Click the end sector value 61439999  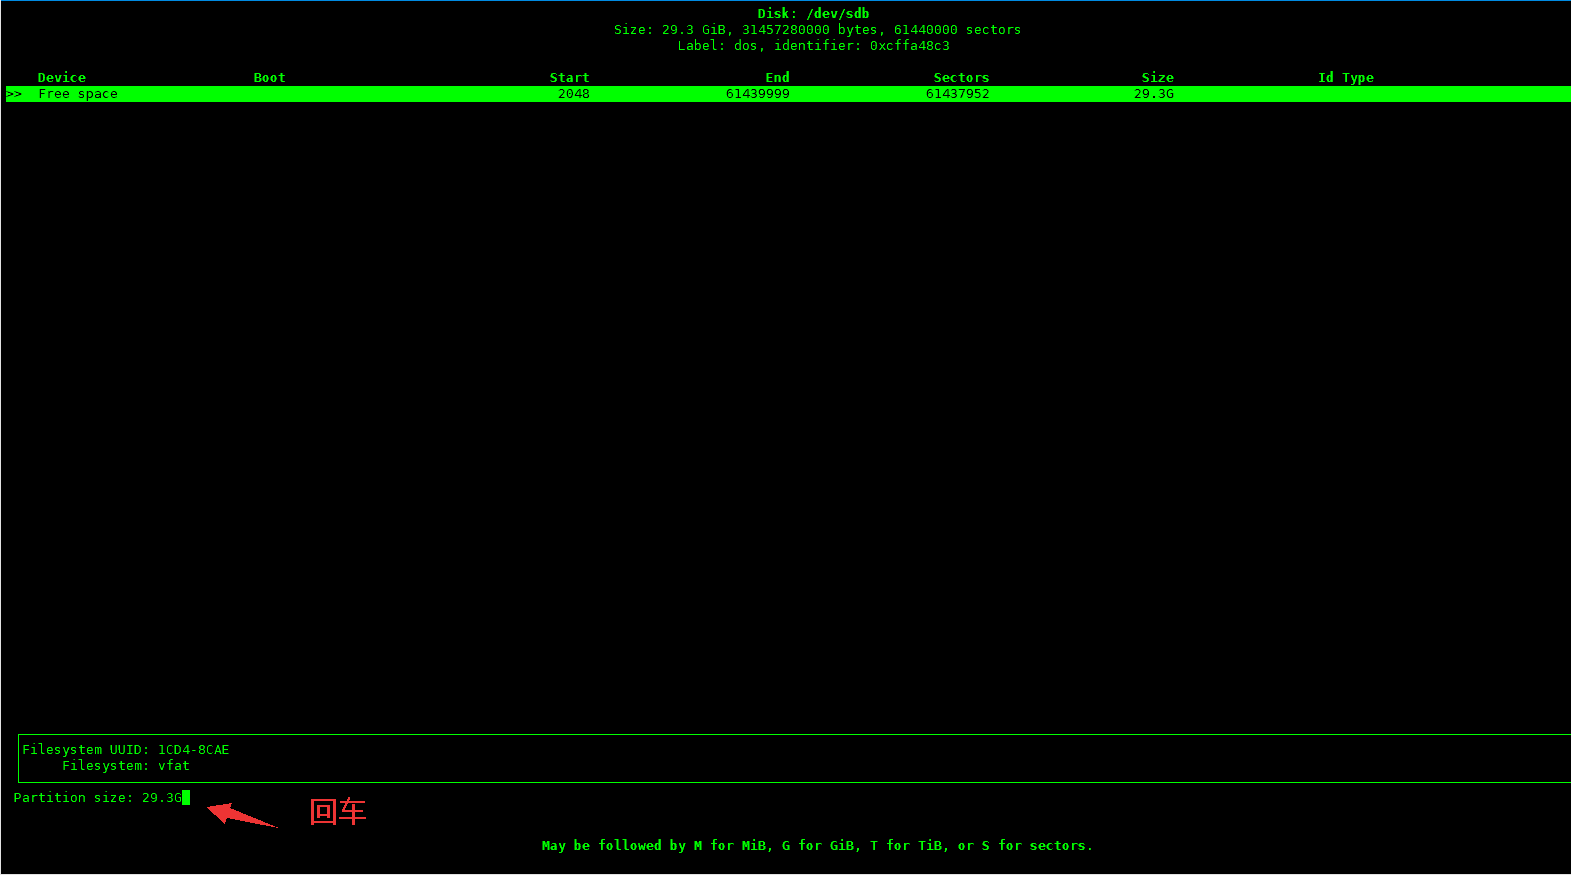(x=758, y=94)
